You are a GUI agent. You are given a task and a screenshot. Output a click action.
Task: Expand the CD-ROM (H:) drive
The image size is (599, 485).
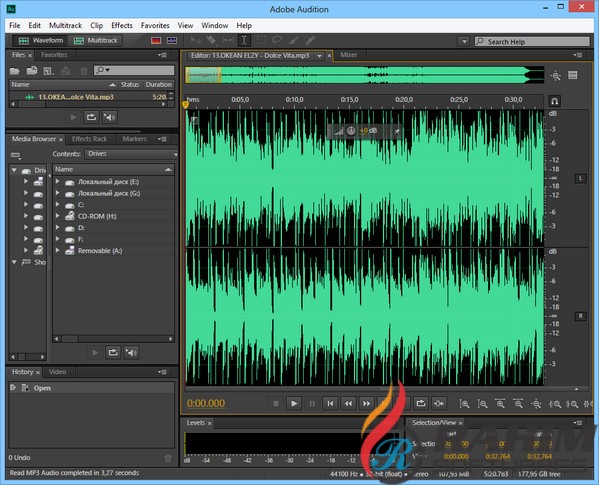point(58,216)
